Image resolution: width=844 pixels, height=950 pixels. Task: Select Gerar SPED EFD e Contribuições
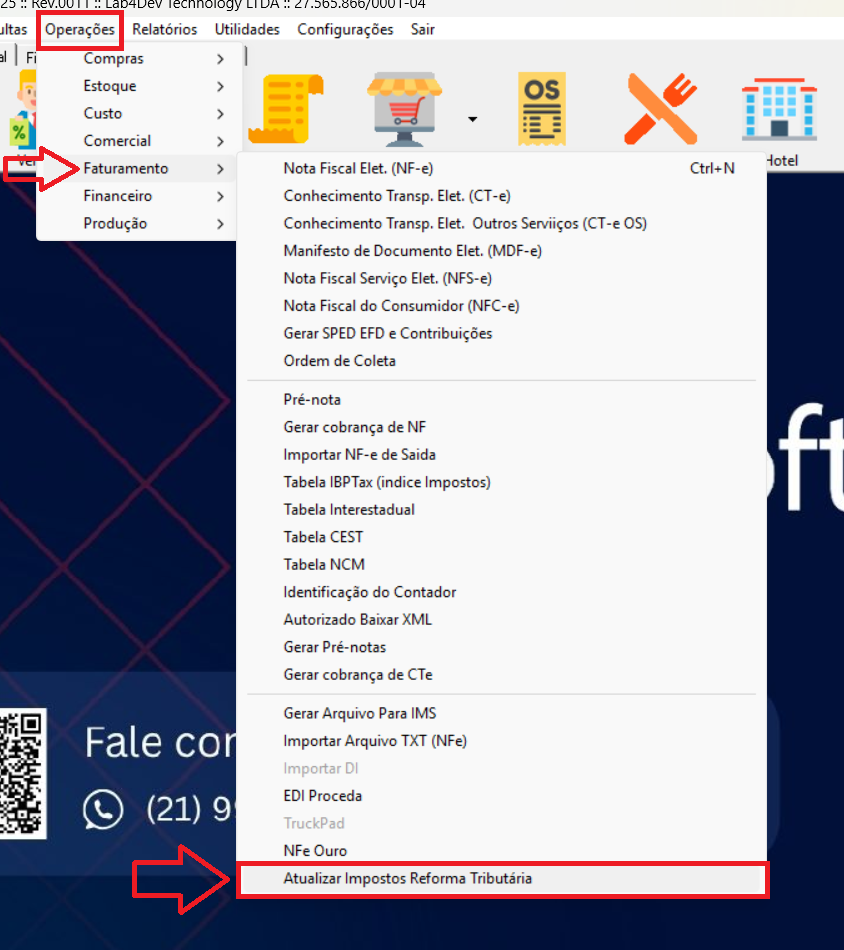pyautogui.click(x=388, y=333)
